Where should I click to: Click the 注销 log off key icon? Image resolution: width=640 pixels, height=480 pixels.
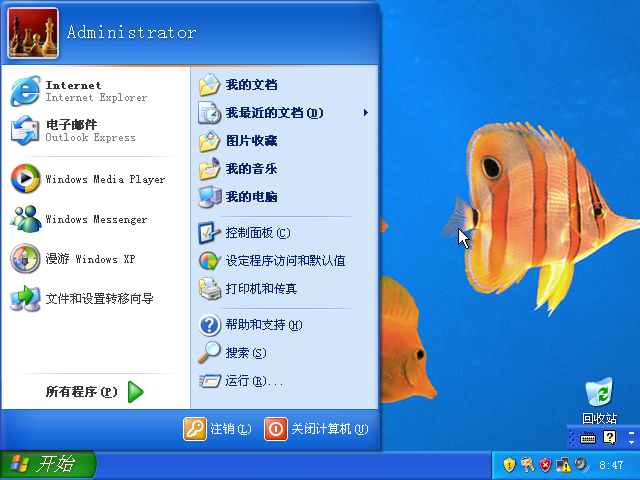pyautogui.click(x=195, y=429)
